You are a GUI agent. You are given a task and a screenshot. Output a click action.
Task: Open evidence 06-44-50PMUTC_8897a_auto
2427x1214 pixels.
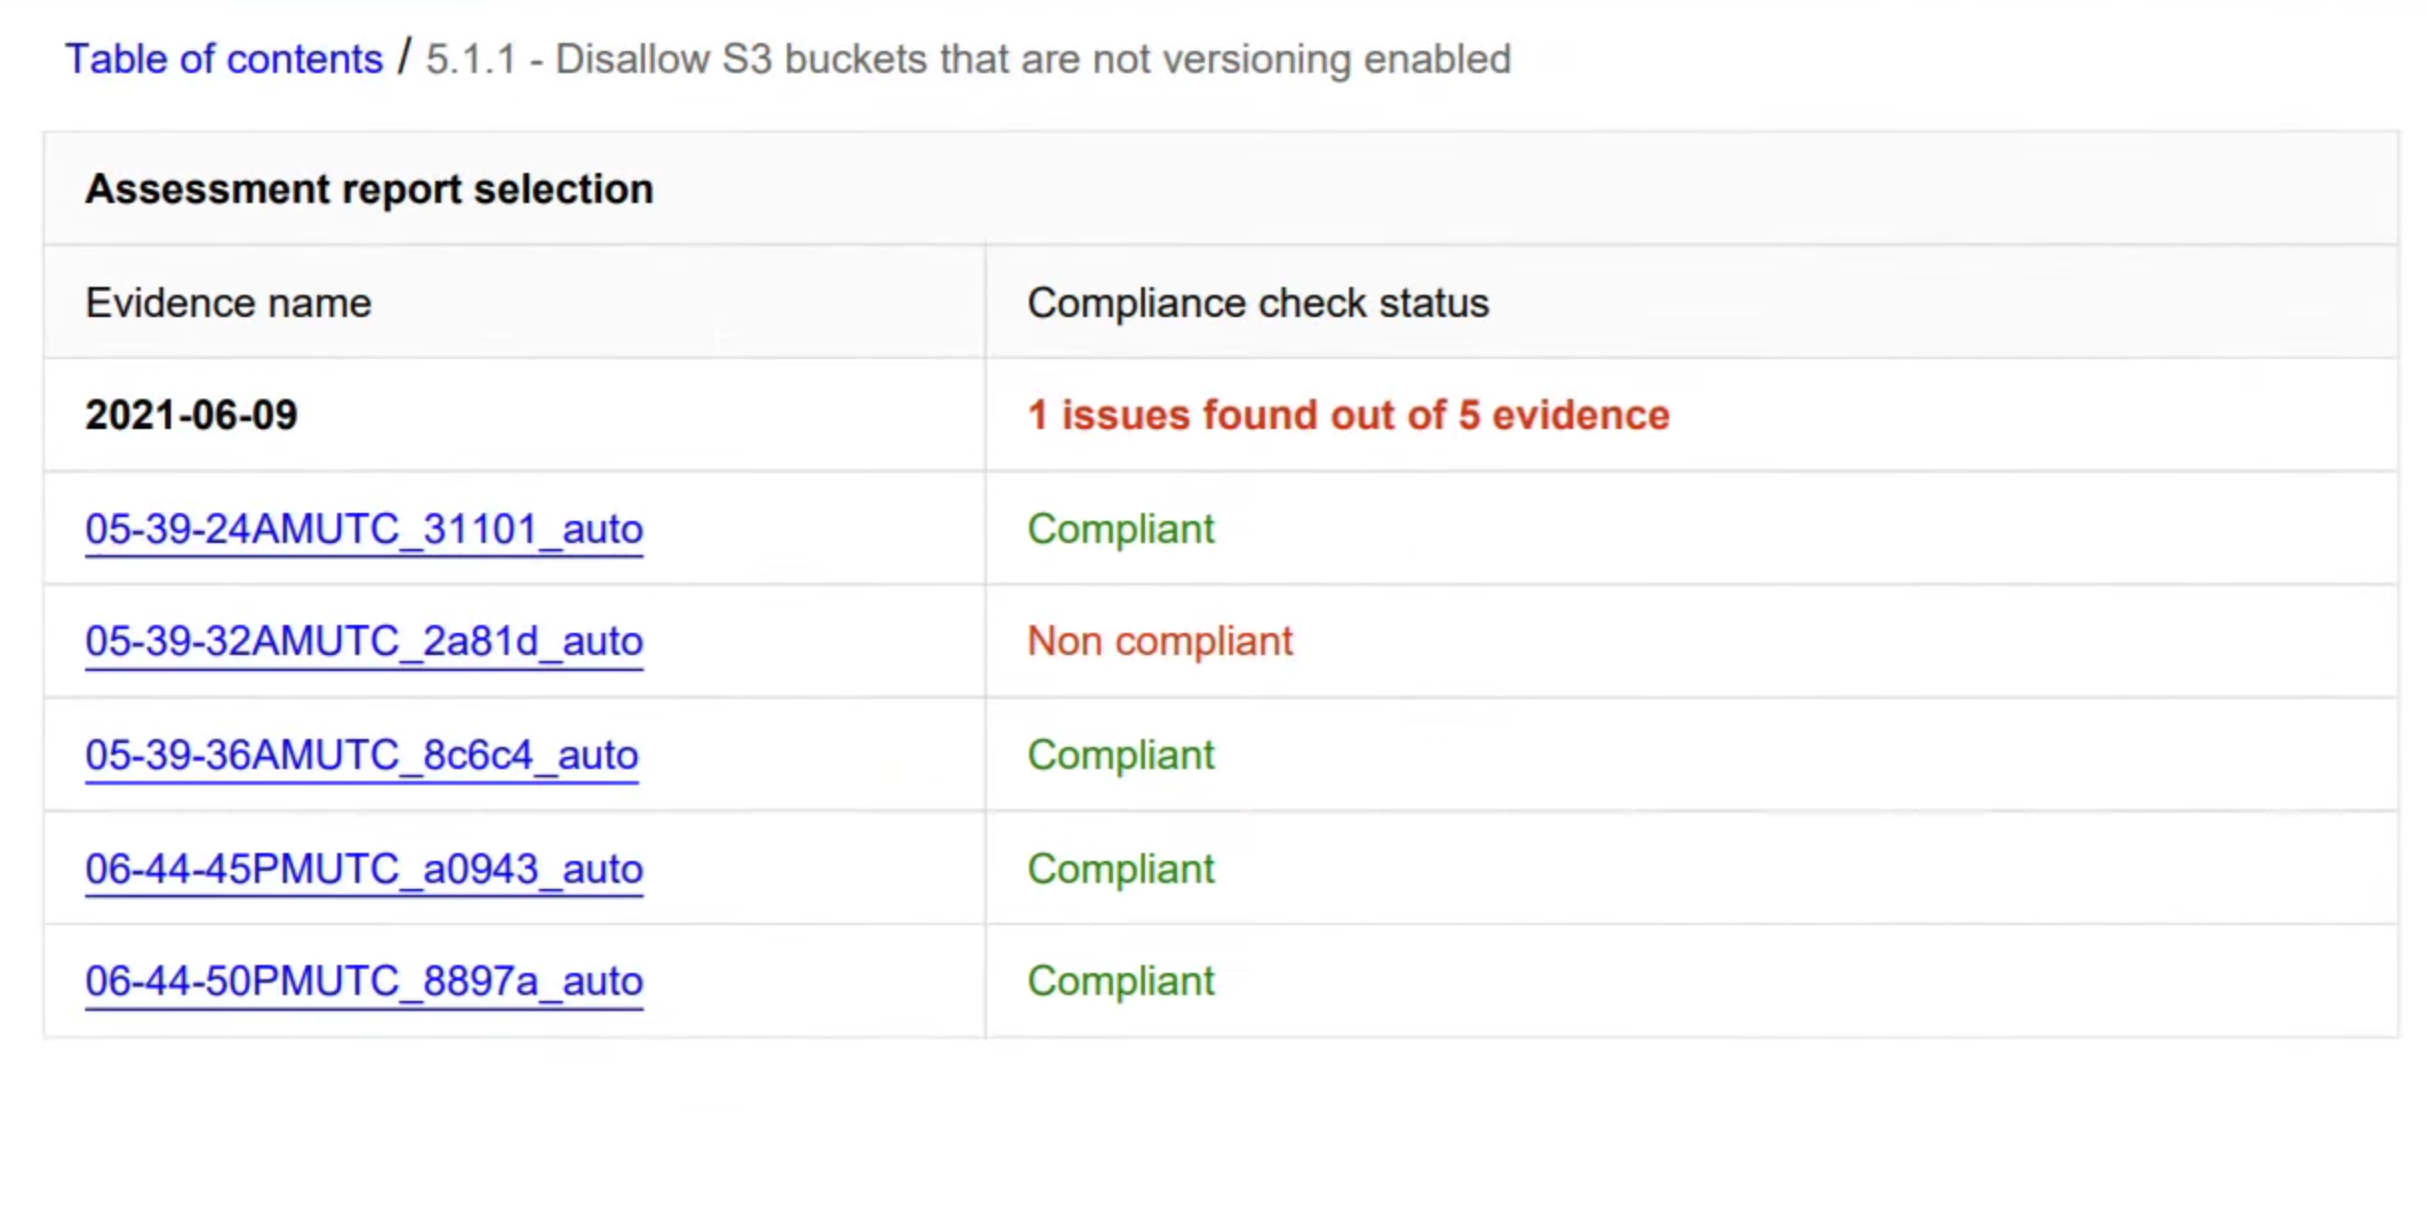click(364, 981)
